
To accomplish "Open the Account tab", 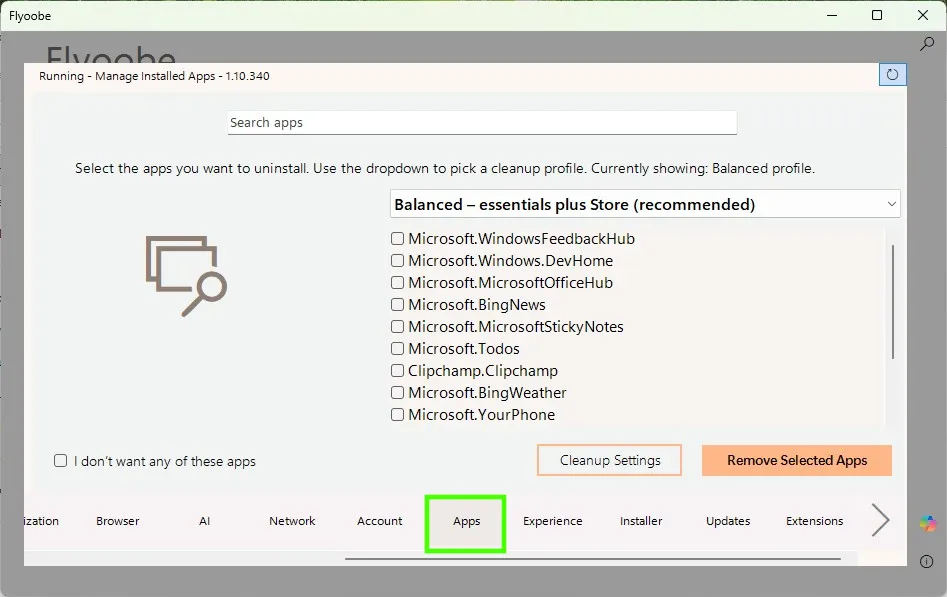I will click(x=379, y=521).
